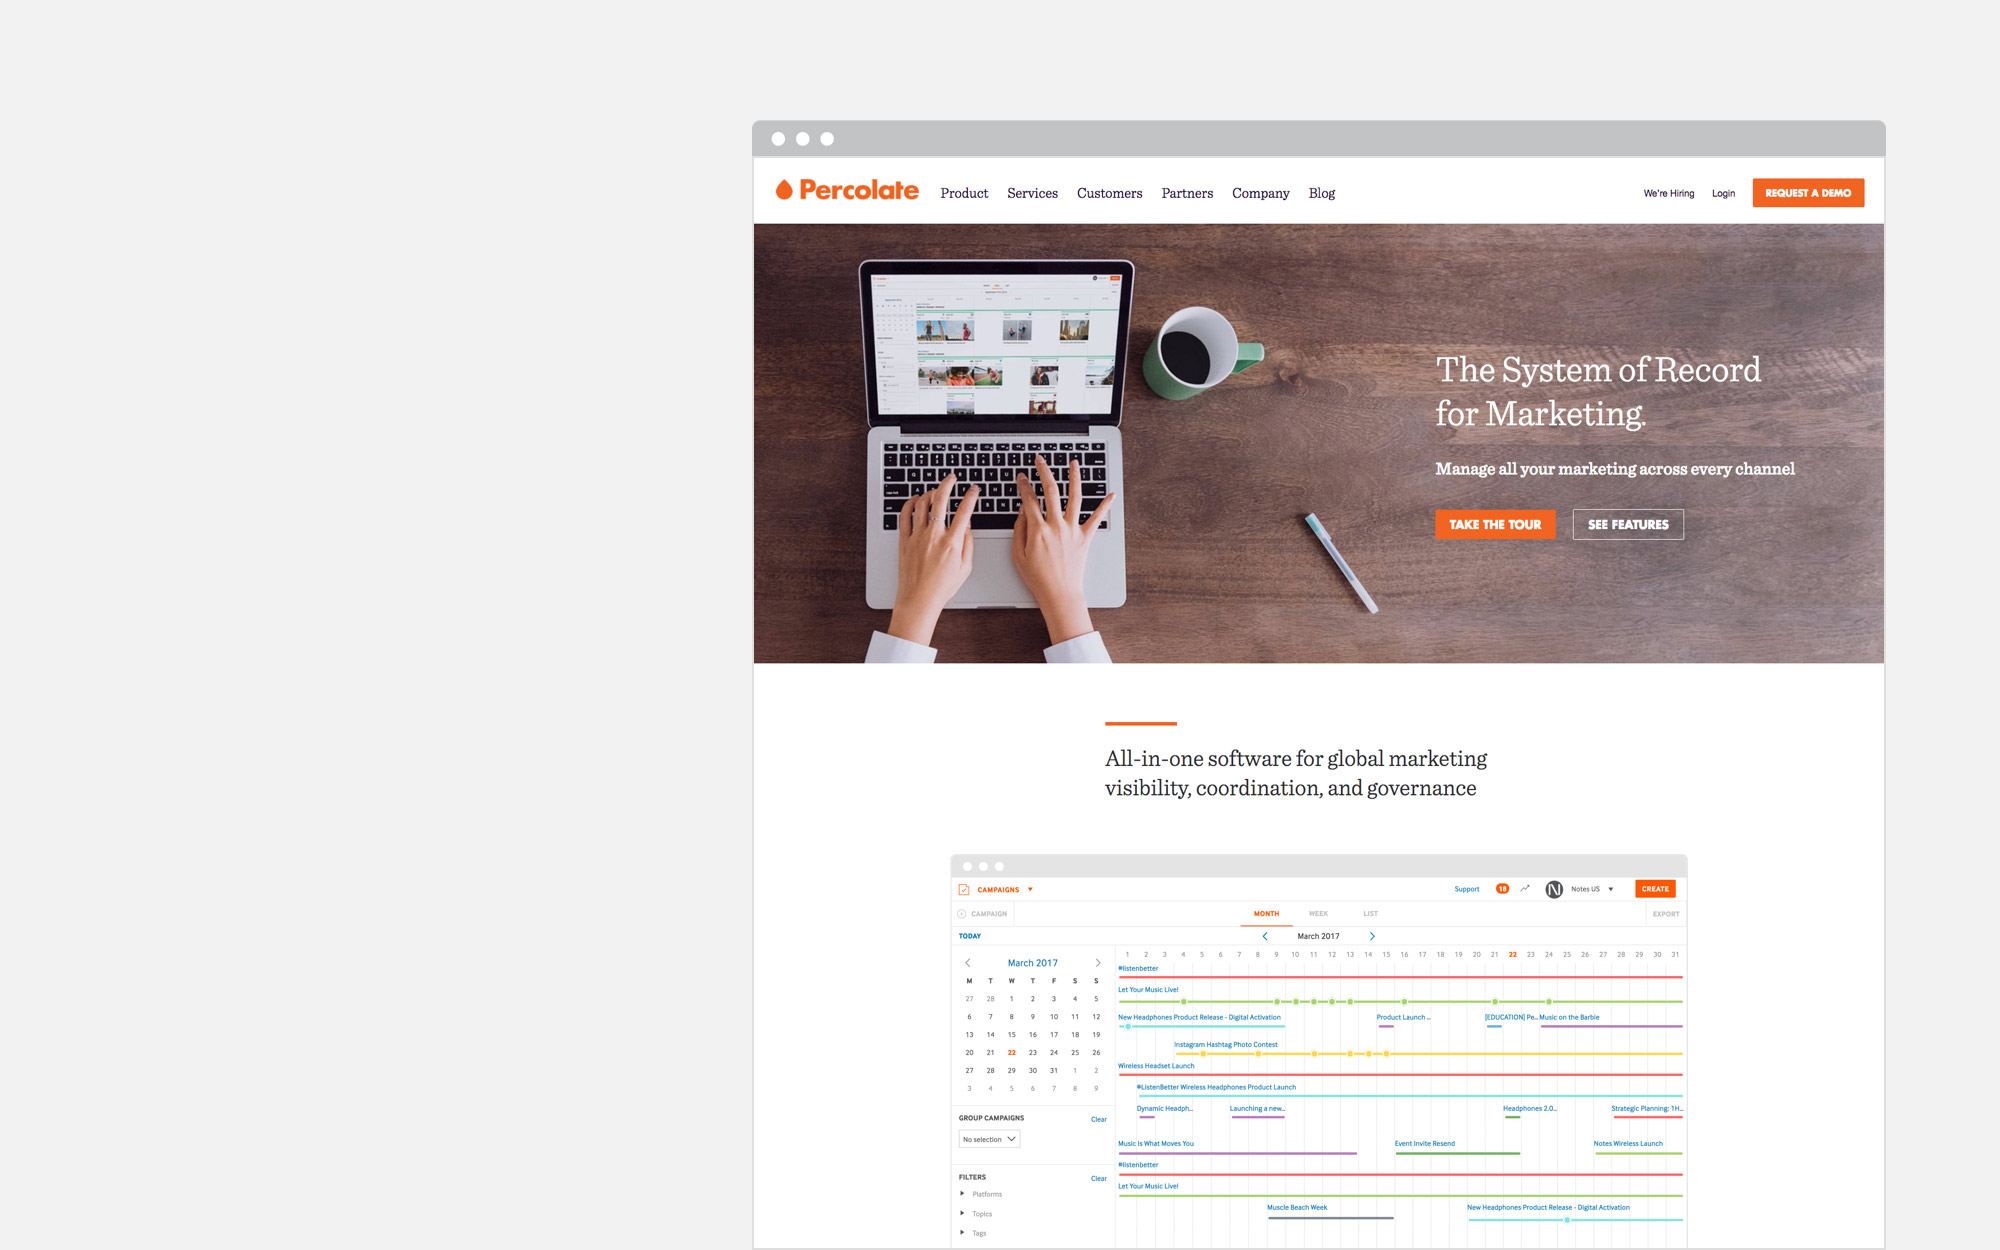Open the Music Is What Moves You campaign
This screenshot has height=1250, width=2000.
tap(1156, 1143)
